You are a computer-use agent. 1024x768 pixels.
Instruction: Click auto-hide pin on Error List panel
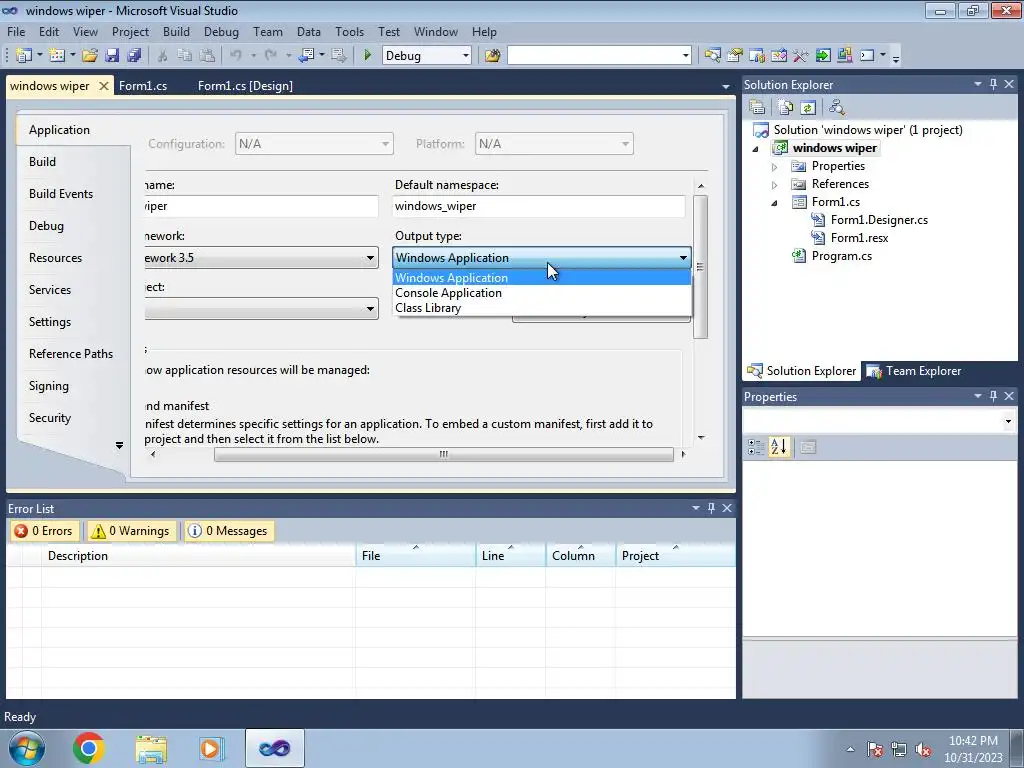point(711,508)
